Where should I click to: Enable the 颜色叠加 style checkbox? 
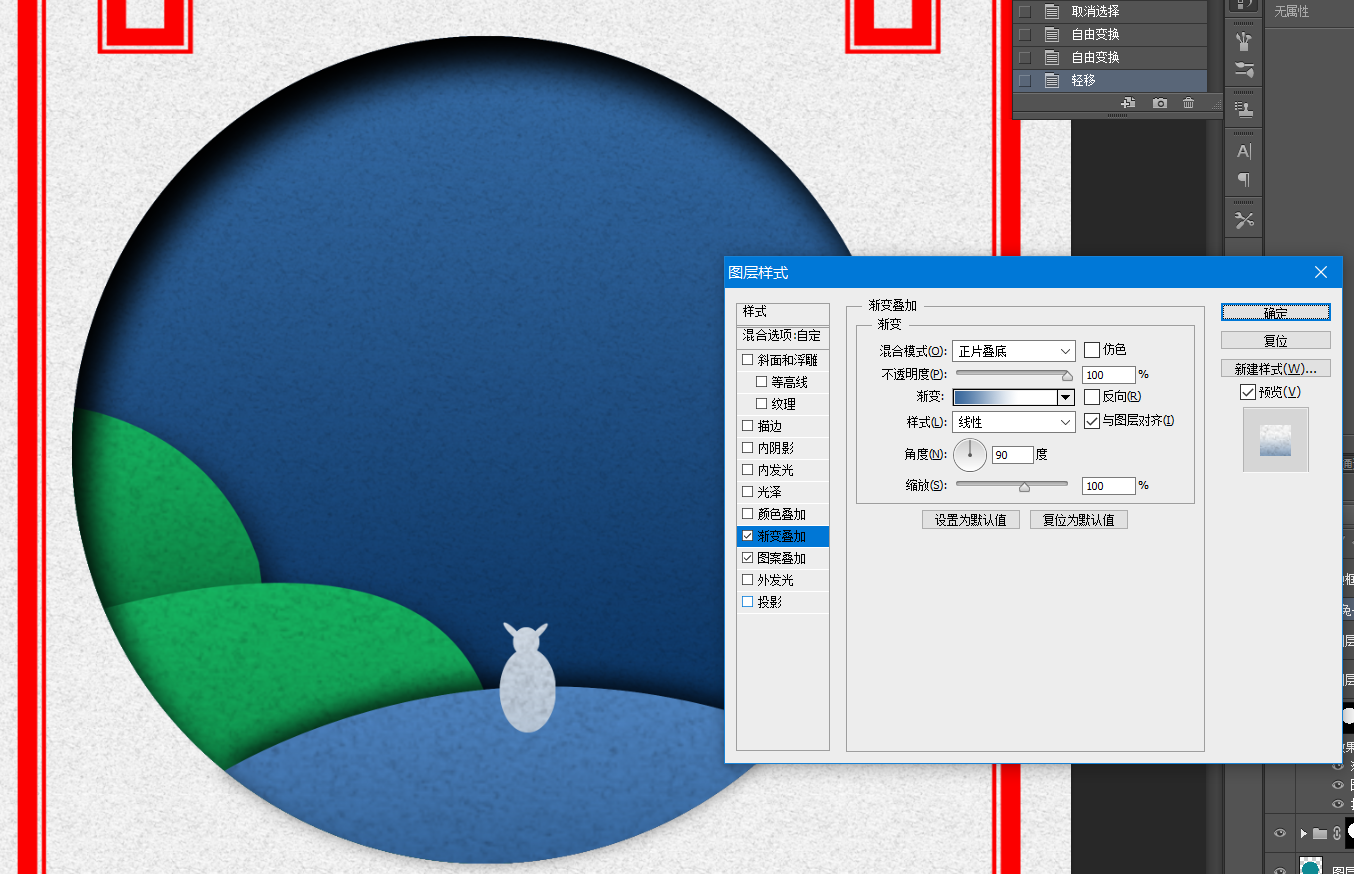click(x=748, y=514)
